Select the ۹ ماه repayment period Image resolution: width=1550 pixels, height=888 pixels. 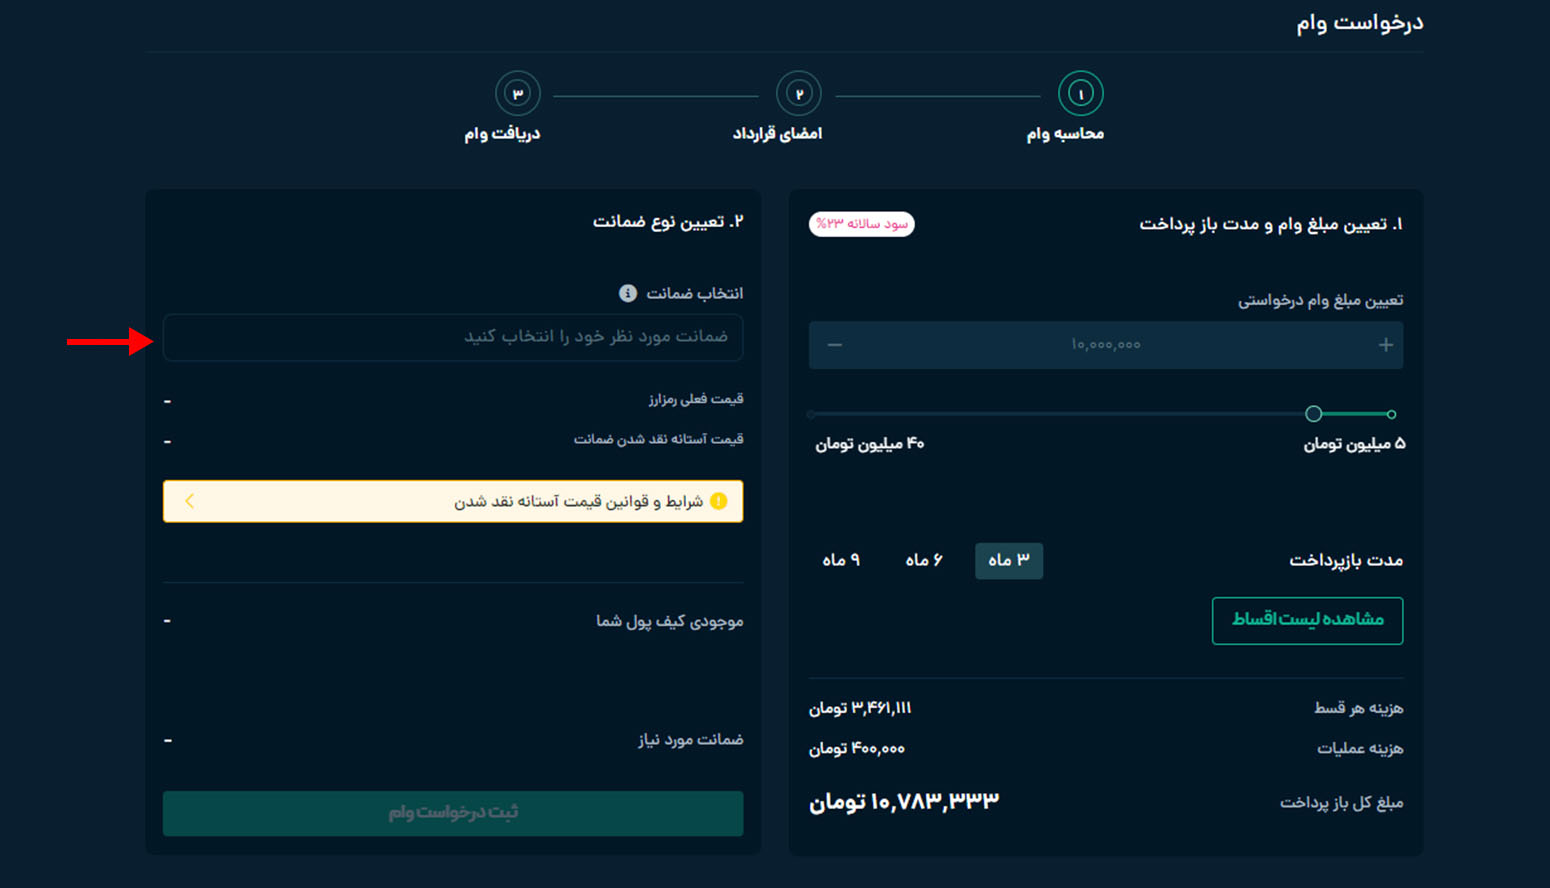[842, 561]
